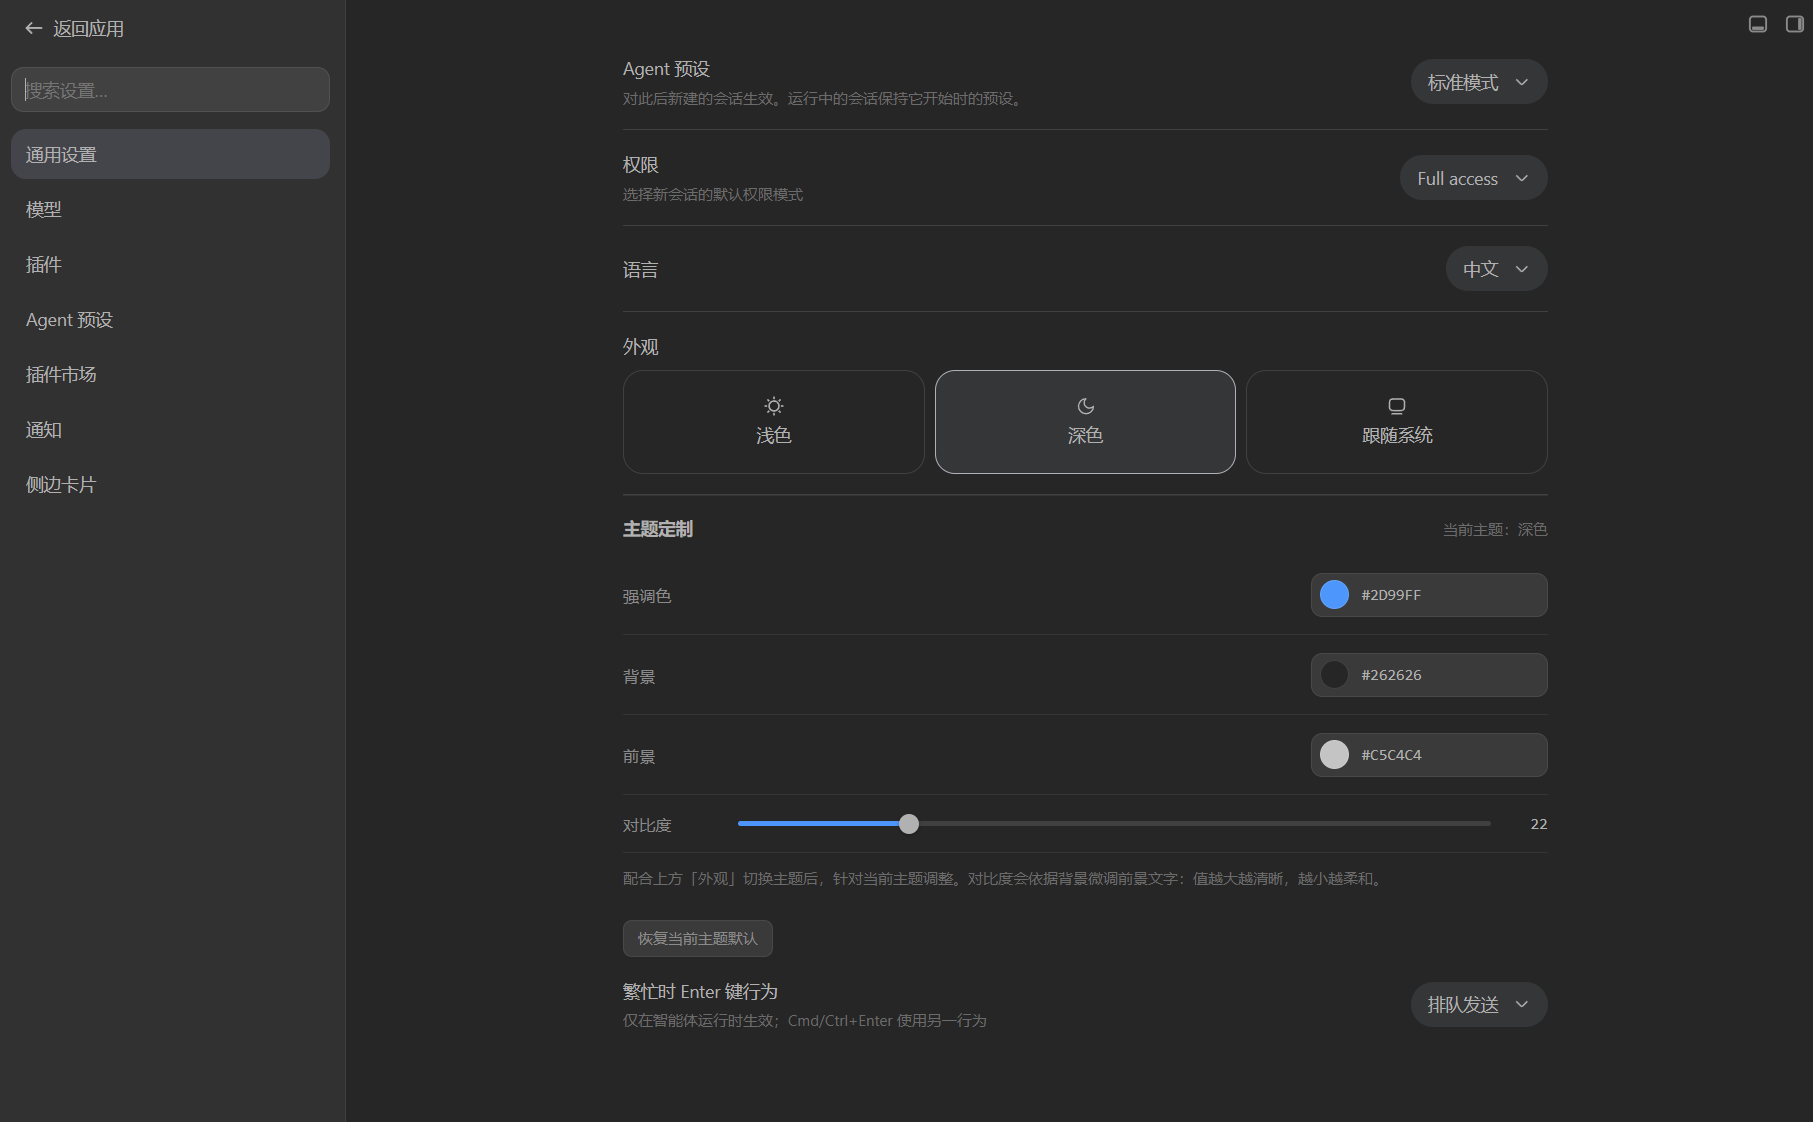This screenshot has width=1813, height=1122.
Task: Open the 排队发送 Enter behavior dropdown
Action: point(1479,1005)
